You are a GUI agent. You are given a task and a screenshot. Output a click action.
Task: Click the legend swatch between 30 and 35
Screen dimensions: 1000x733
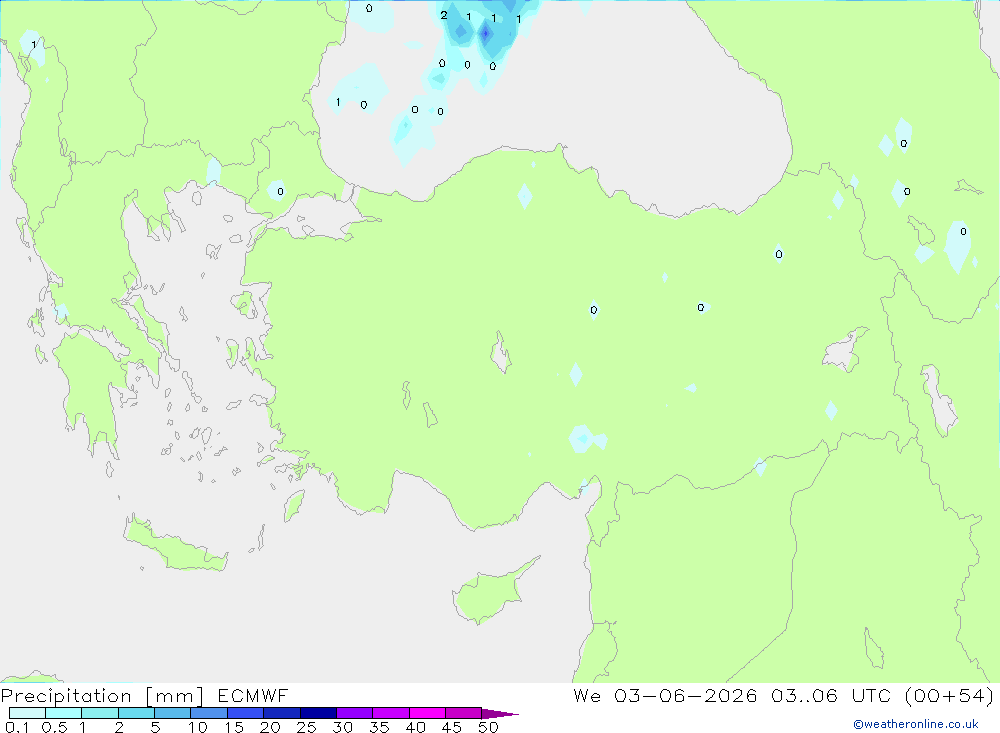(355, 713)
